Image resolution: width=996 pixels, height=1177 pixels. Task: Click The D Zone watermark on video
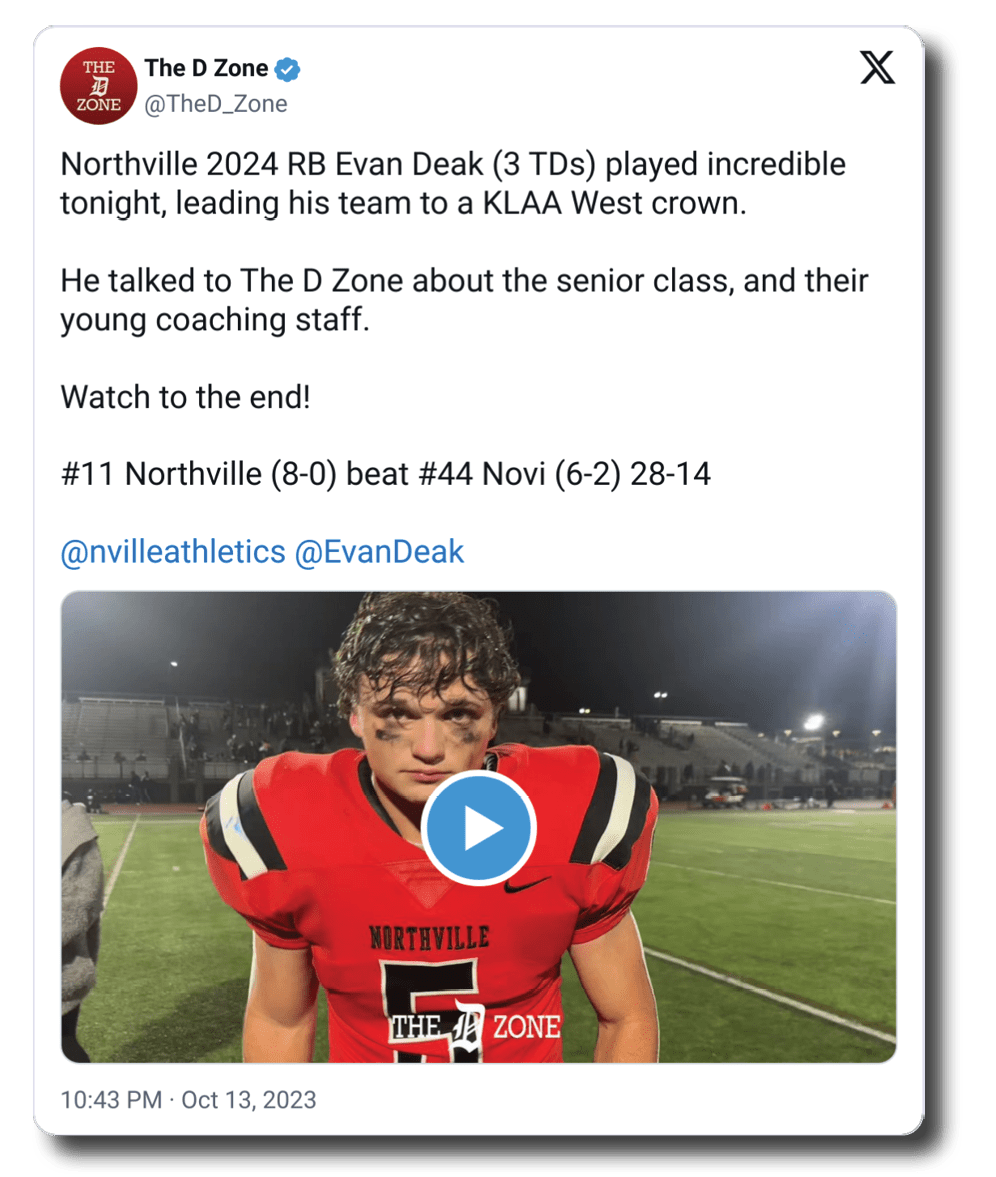(475, 1025)
